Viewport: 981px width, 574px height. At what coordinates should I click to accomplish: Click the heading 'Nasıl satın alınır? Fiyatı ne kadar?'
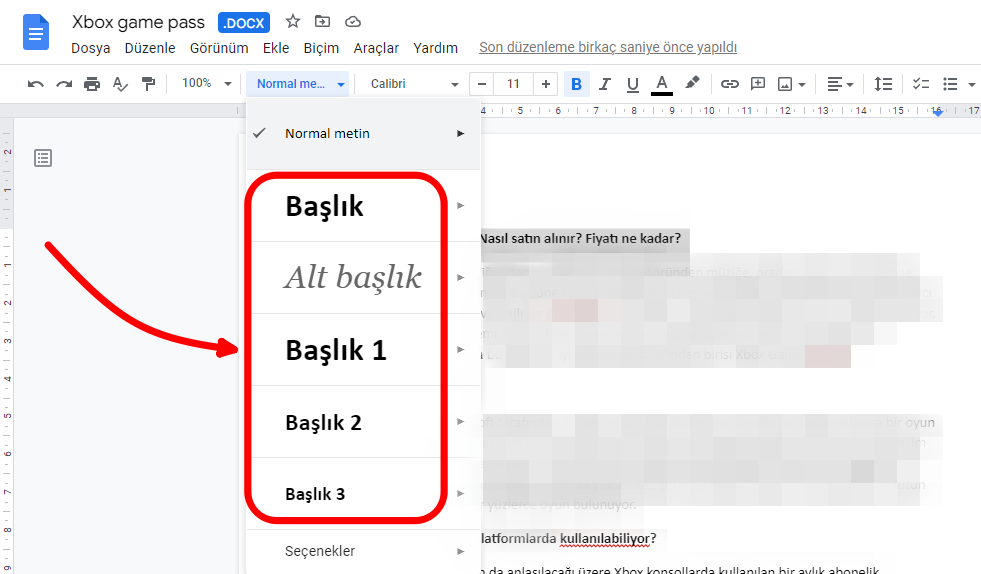pos(580,238)
